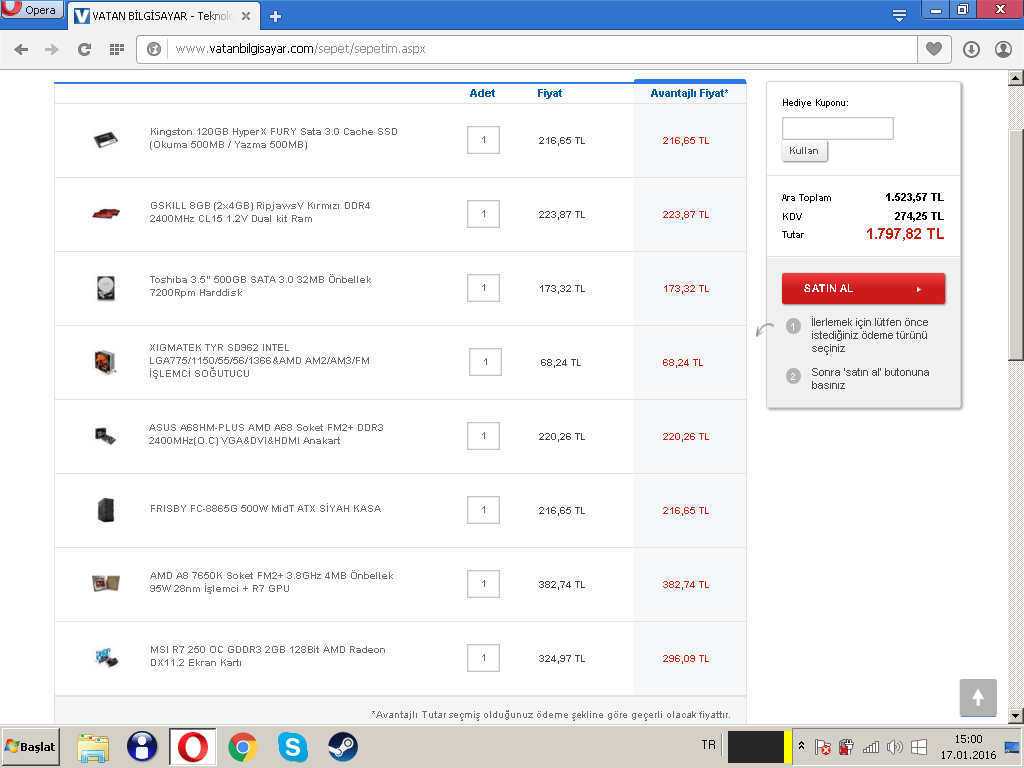Click the network signal tray icon

(871, 746)
